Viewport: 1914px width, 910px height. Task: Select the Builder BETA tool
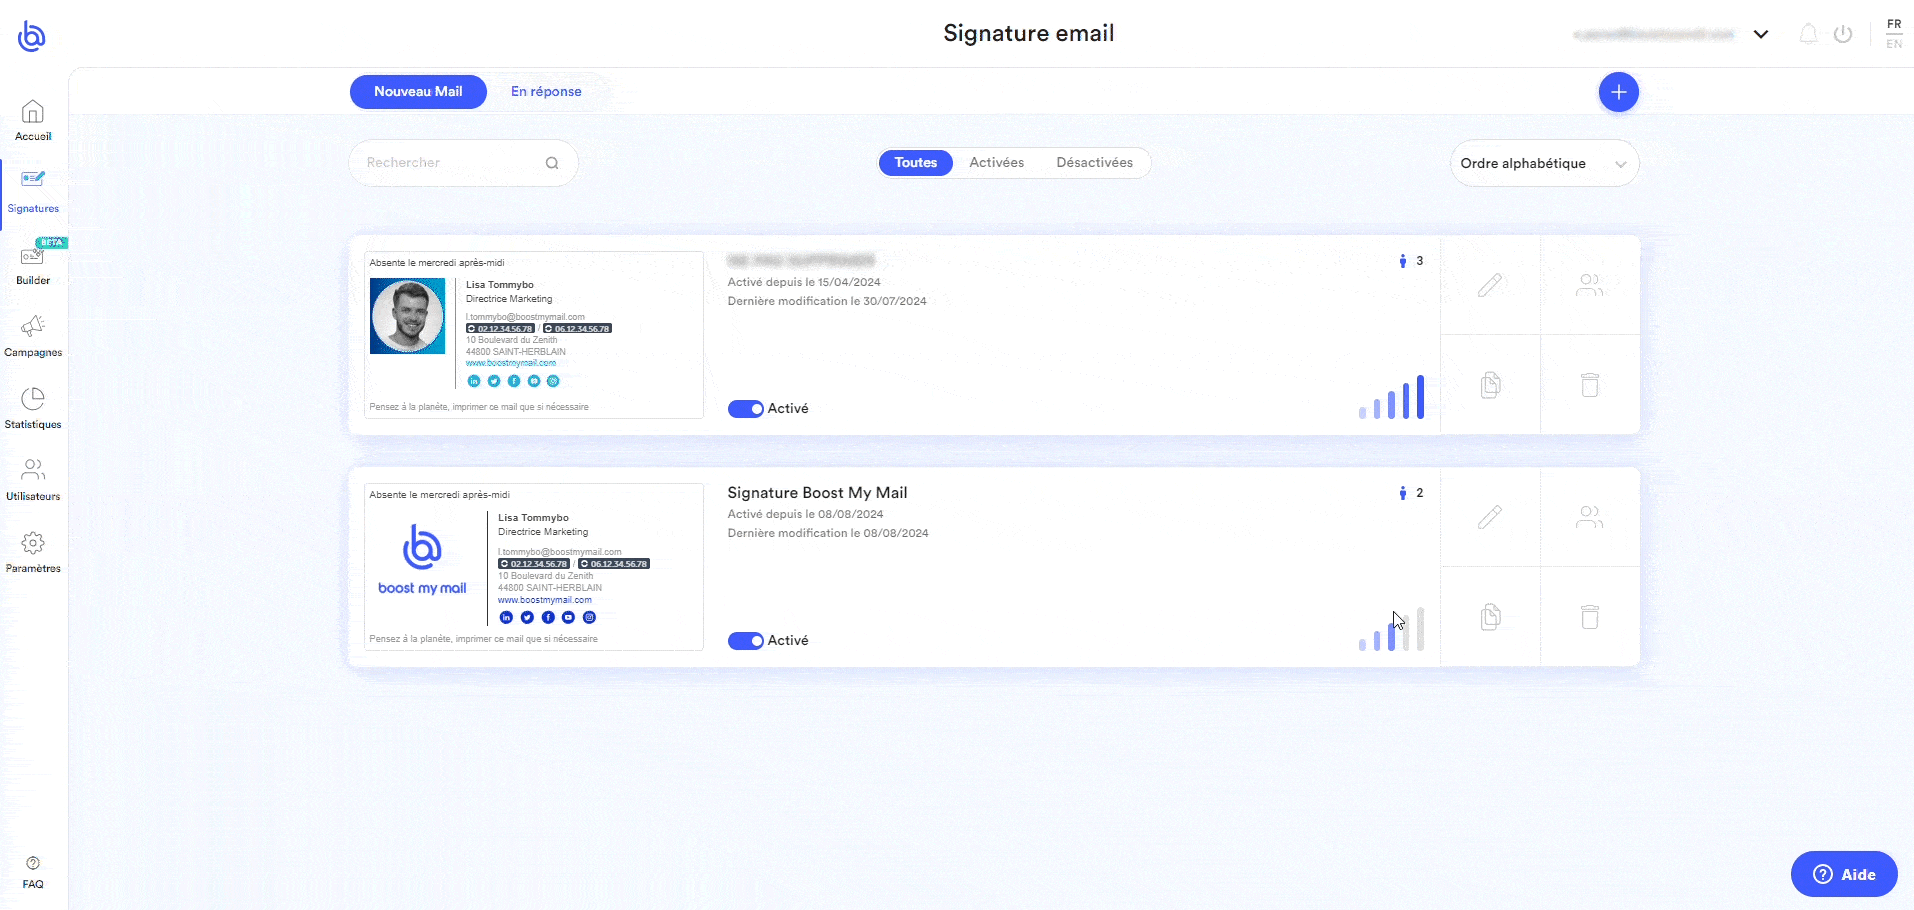pos(33,263)
